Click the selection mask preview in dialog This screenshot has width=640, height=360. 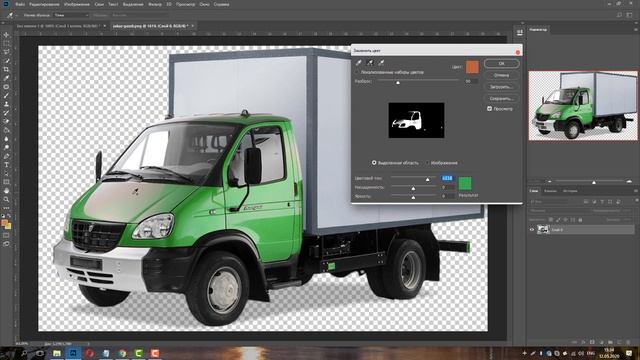416,120
